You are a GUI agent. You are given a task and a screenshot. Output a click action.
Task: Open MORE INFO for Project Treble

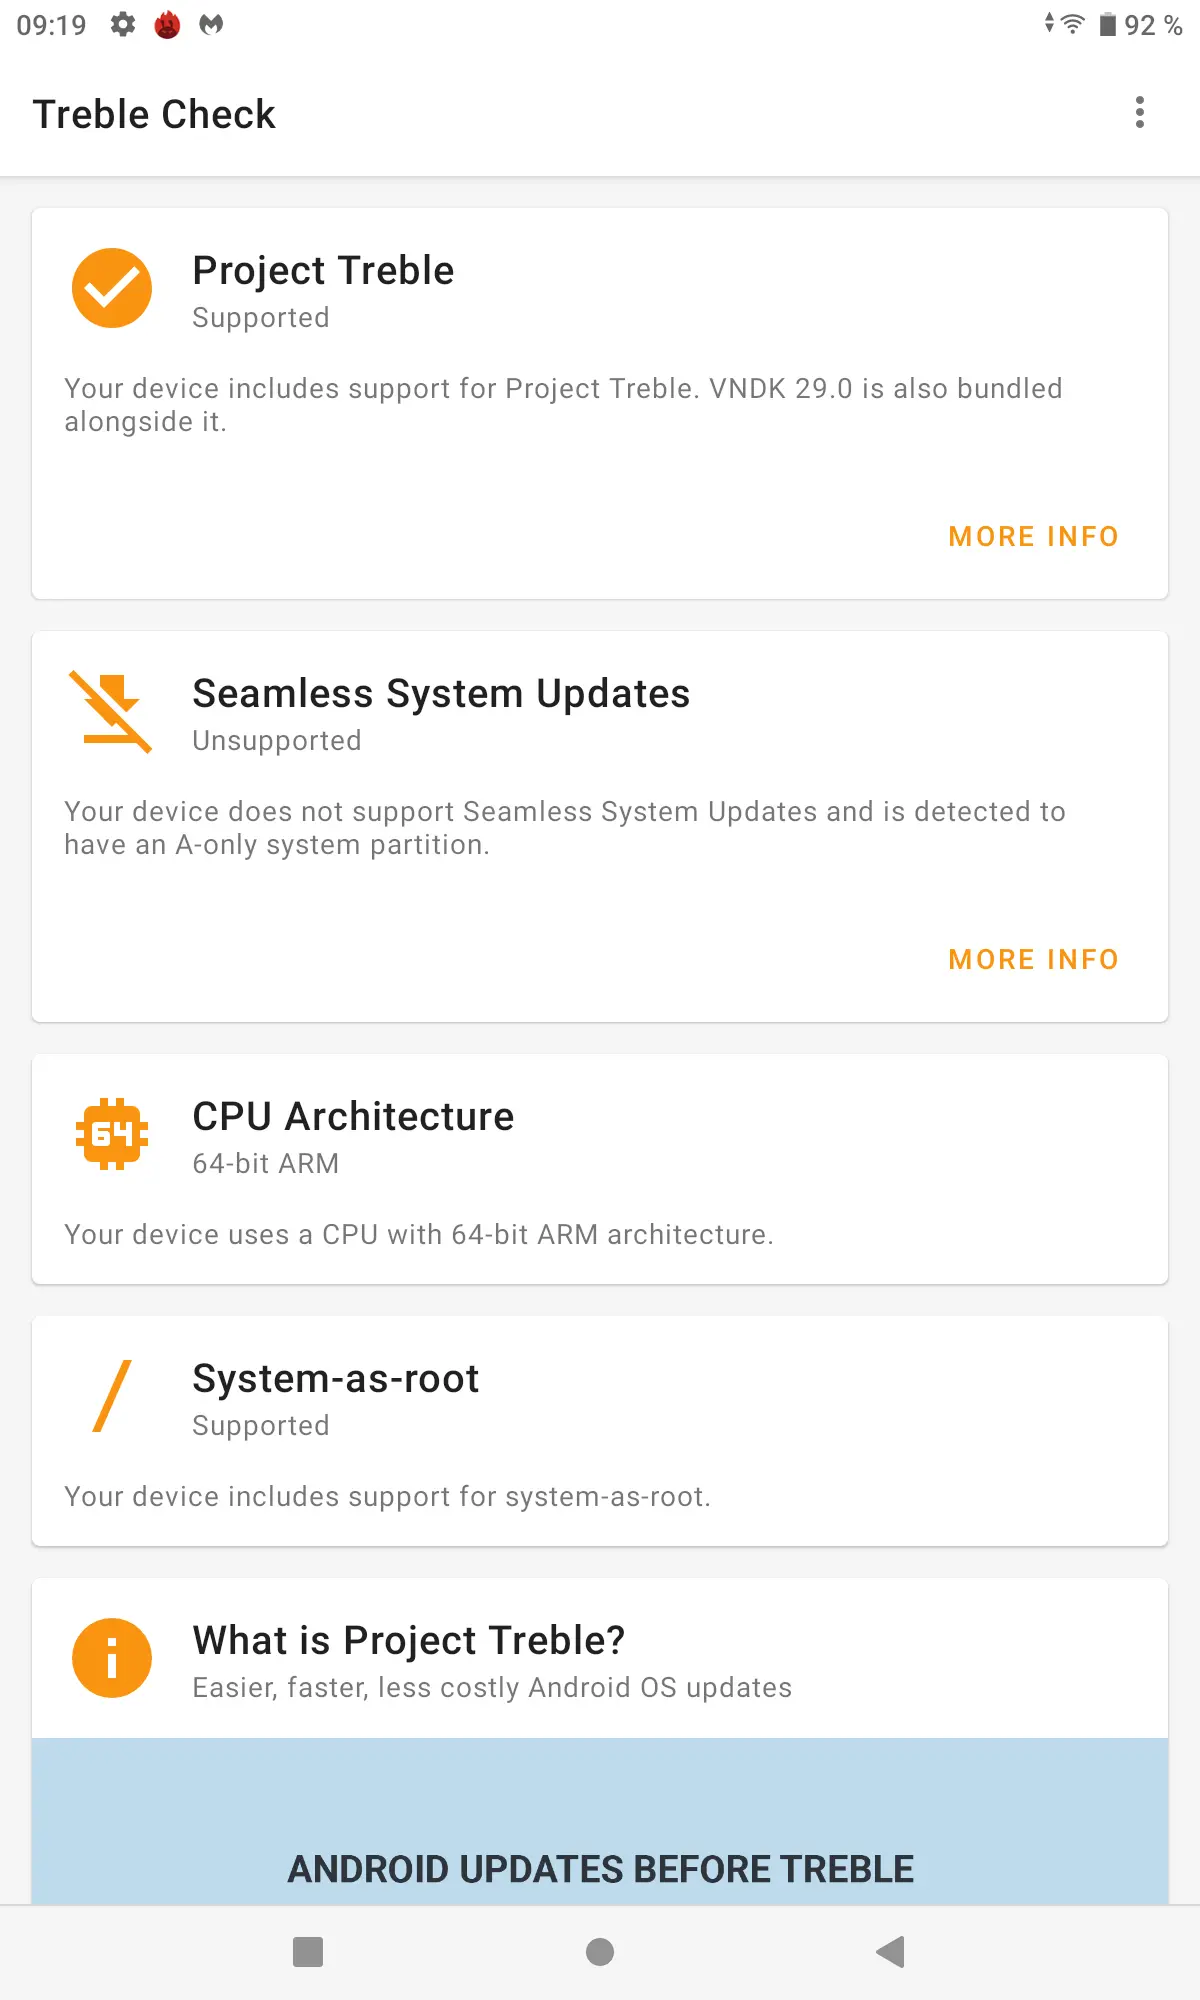tap(1034, 537)
